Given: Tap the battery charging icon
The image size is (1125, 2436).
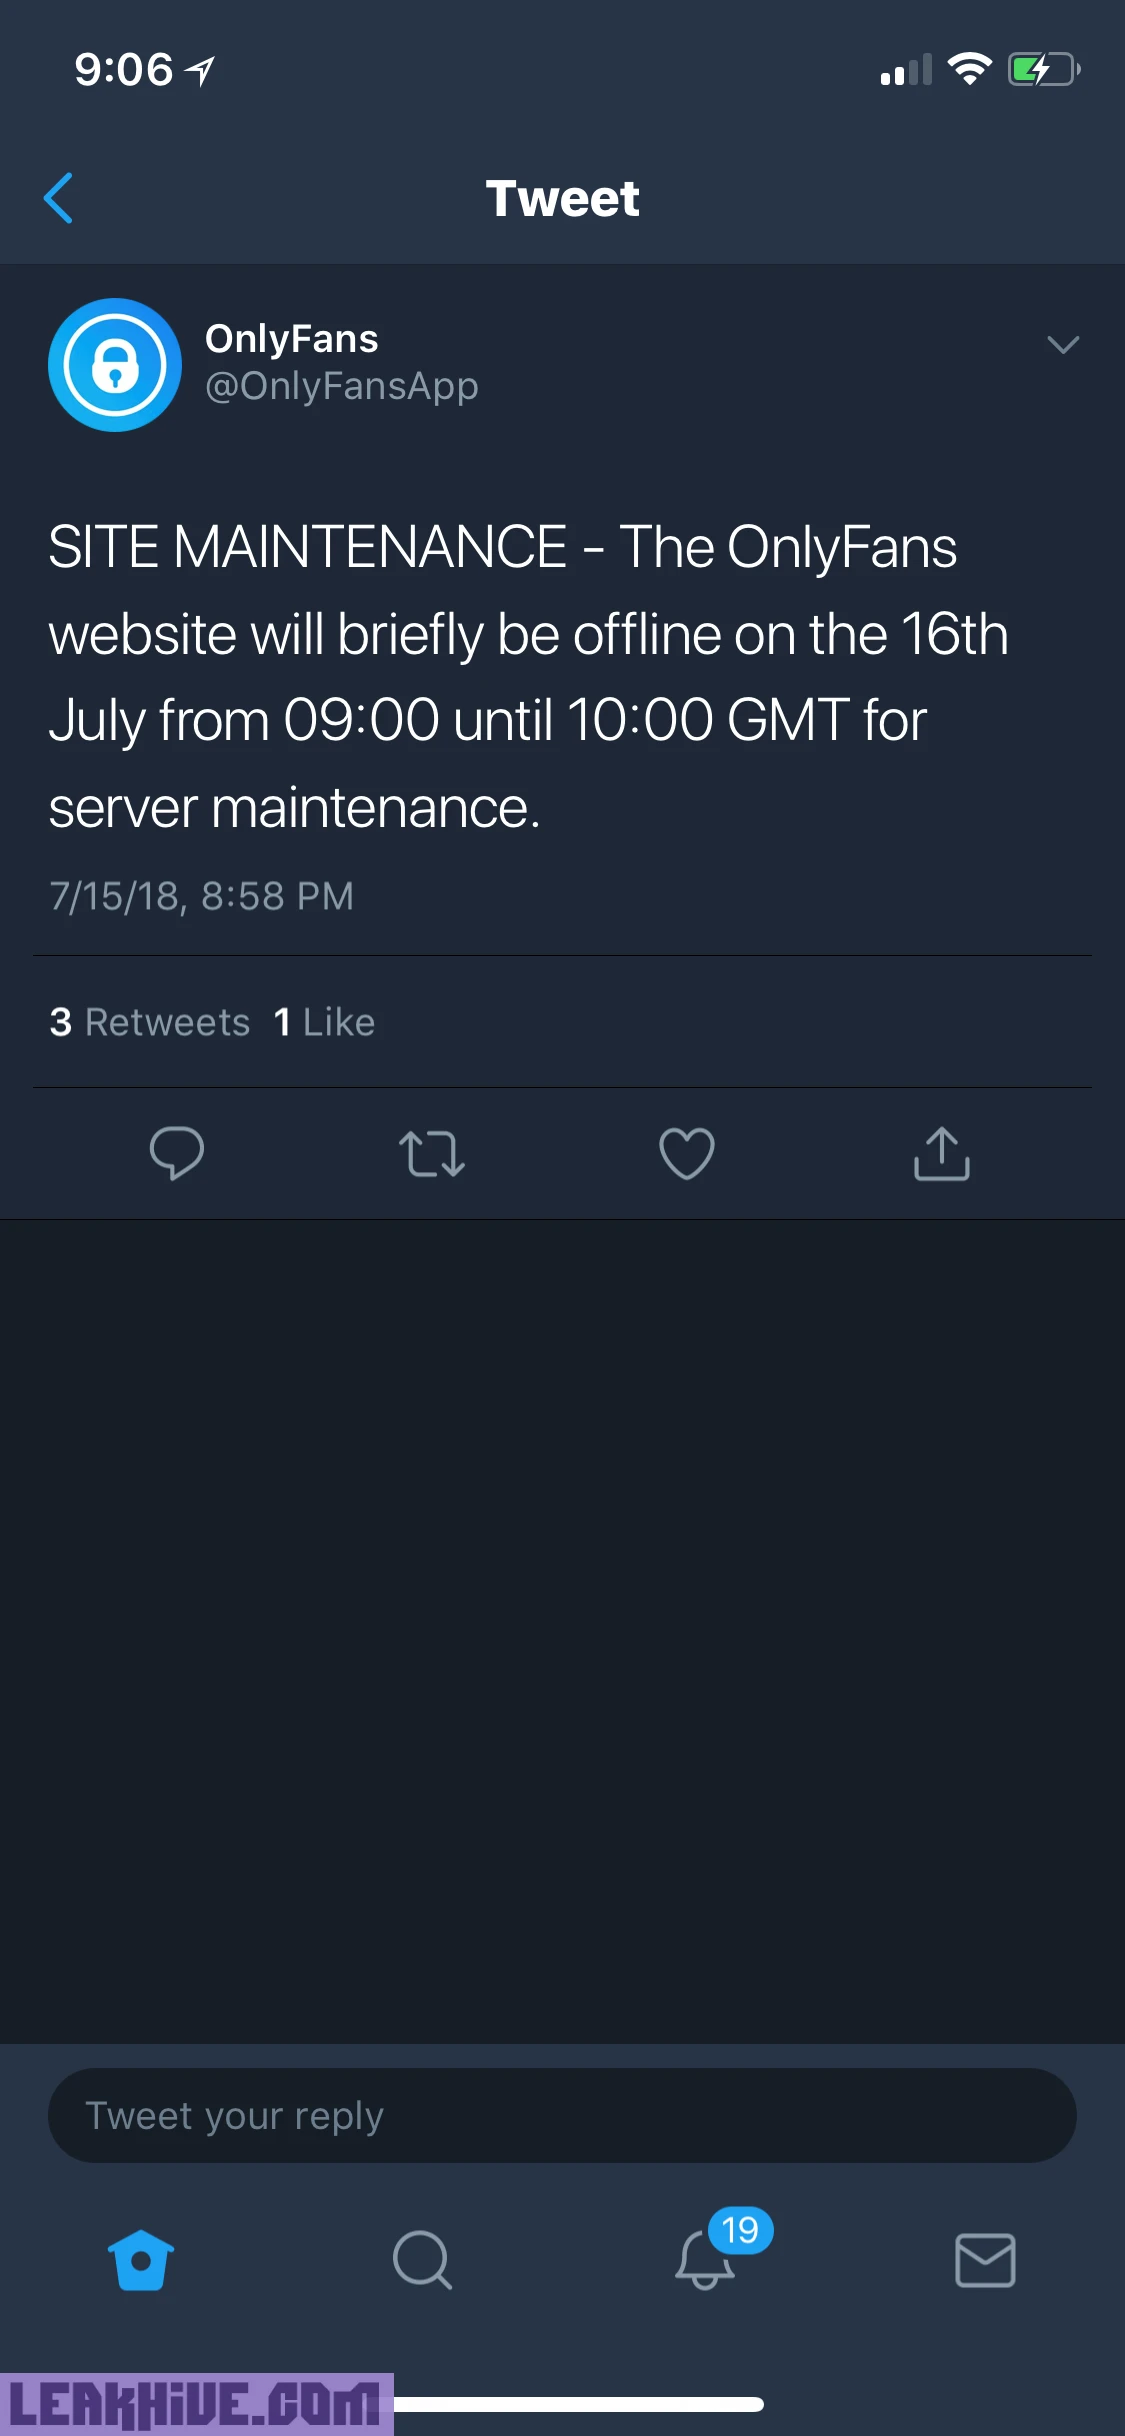Looking at the screenshot, I should click(1043, 69).
